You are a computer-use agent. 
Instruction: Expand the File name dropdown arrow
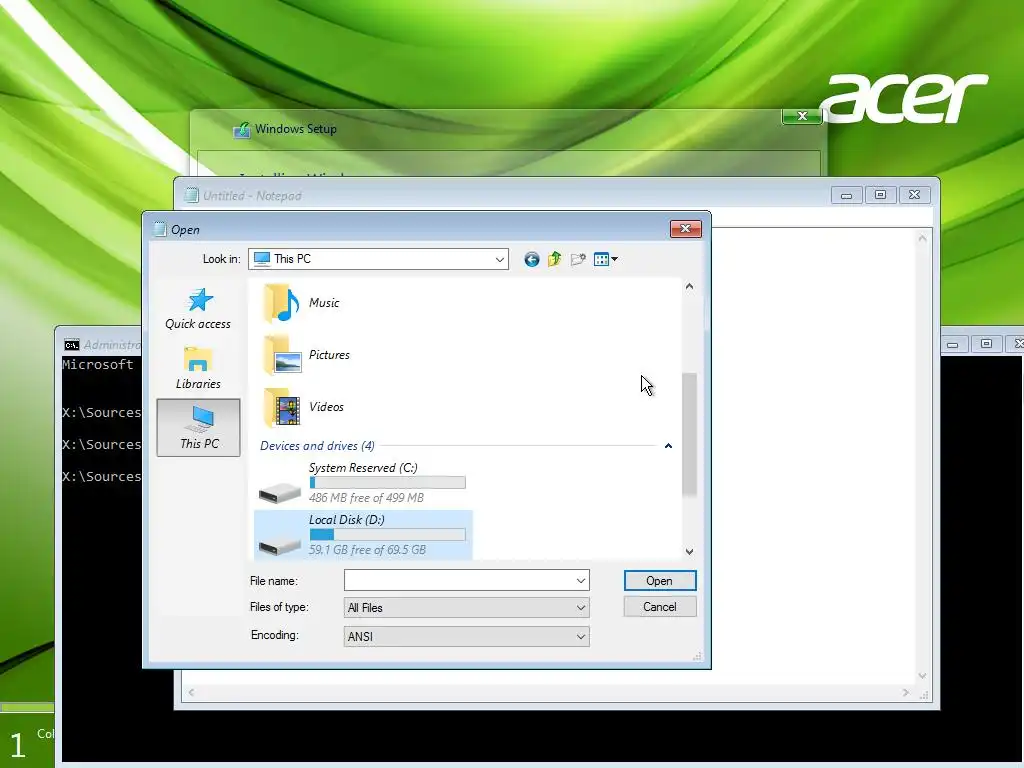coord(581,581)
